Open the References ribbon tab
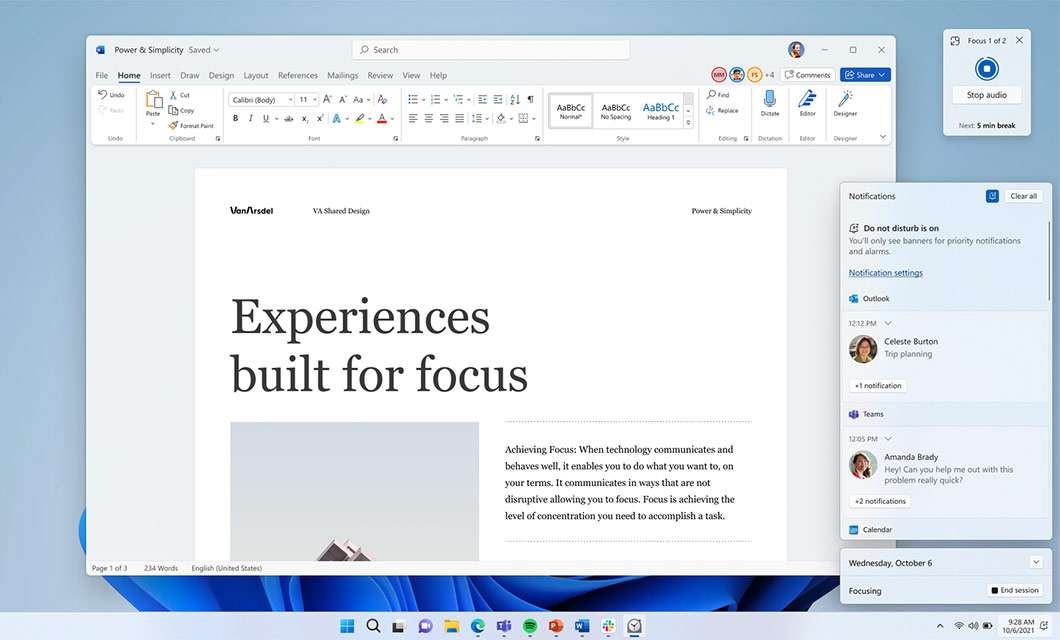This screenshot has height=640, width=1060. coord(298,75)
